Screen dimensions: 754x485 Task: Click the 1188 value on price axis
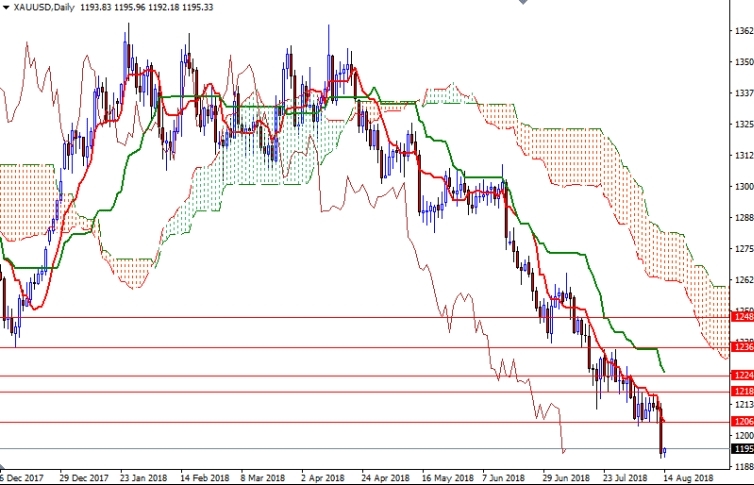(744, 467)
